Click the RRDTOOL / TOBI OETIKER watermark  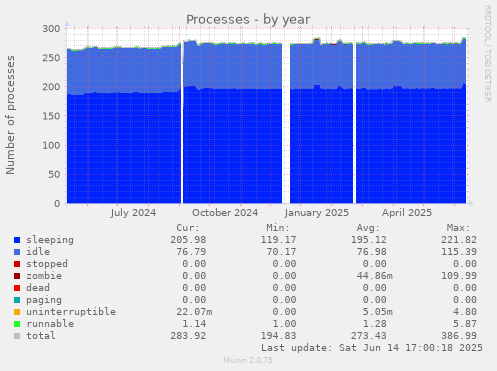(x=487, y=54)
